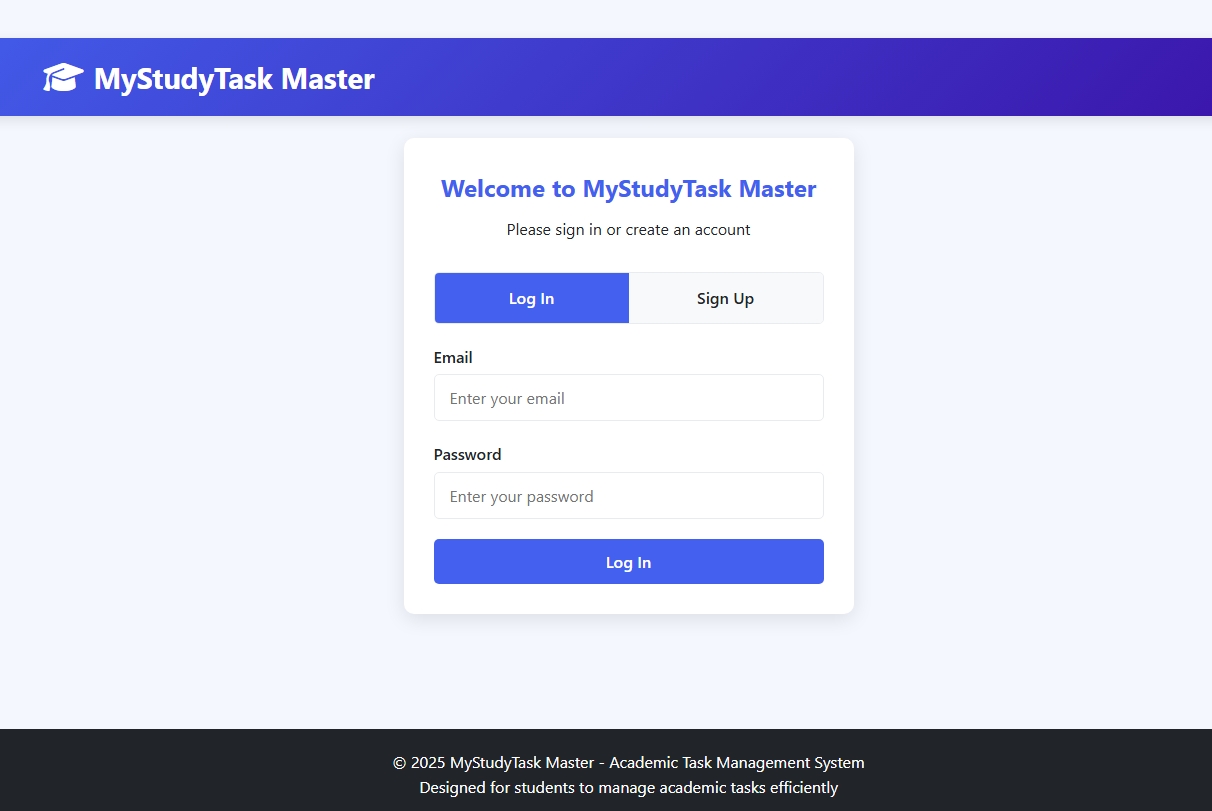Click the graduation cap logo icon
Viewport: 1212px width, 811px height.
[x=63, y=78]
